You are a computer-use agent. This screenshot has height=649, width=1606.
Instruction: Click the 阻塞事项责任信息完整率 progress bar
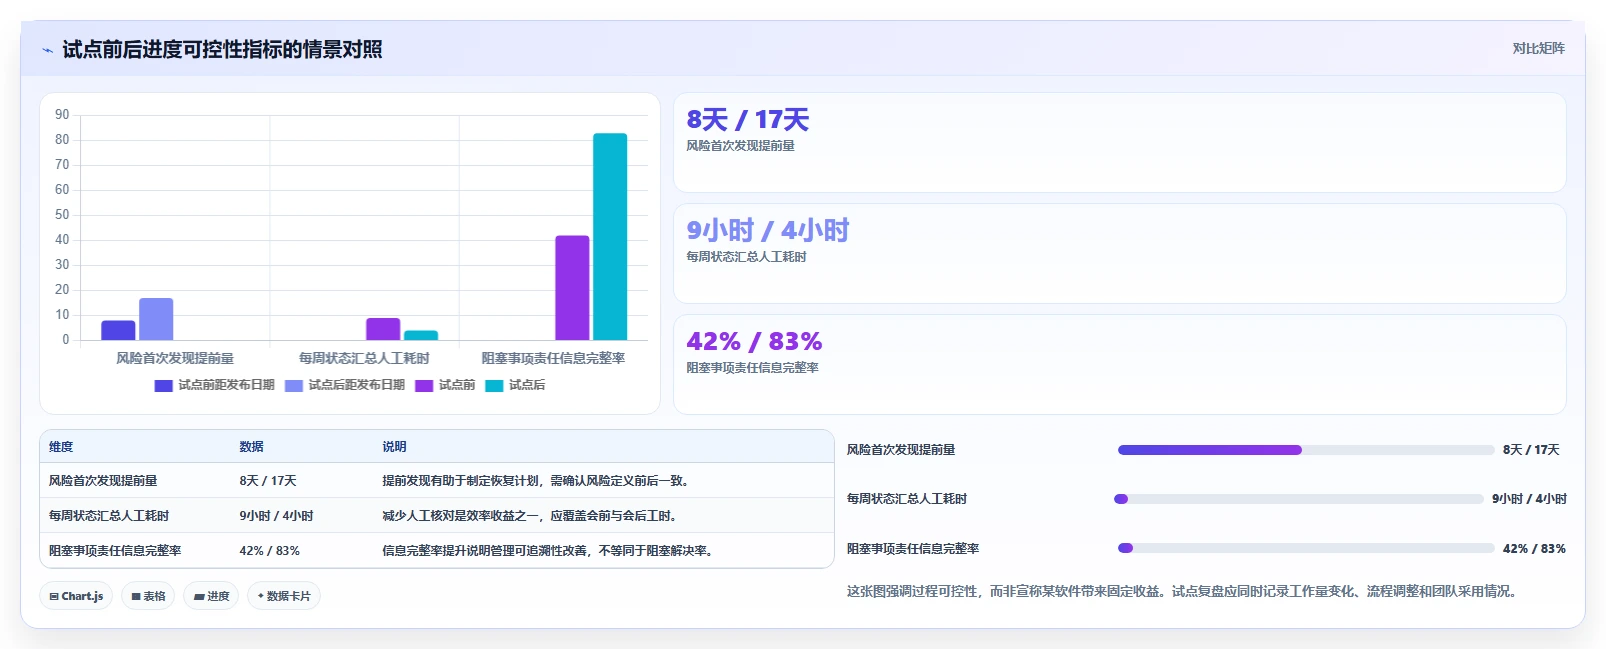pyautogui.click(x=1306, y=548)
